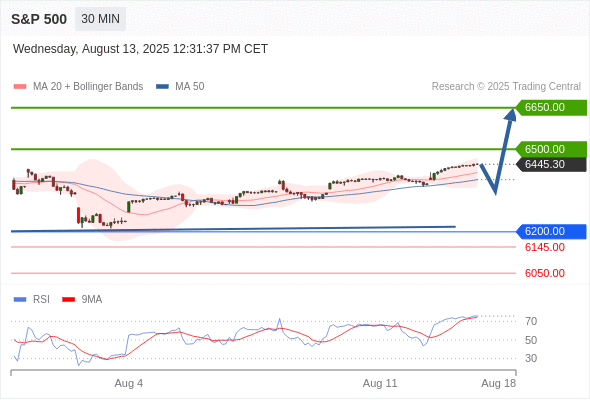Click the Aug 18 date axis label
This screenshot has width=590, height=400.
499,383
